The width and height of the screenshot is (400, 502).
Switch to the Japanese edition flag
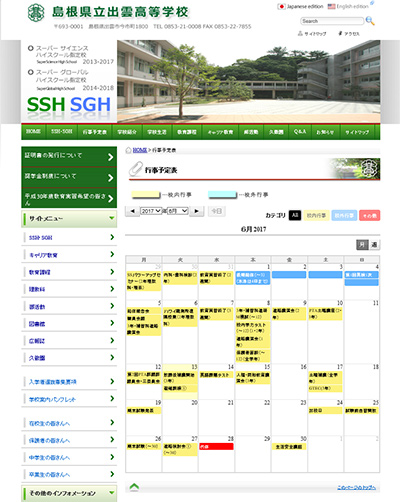click(281, 6)
